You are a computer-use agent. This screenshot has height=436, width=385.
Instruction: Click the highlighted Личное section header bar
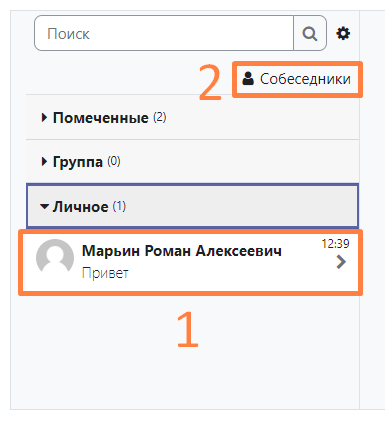pyautogui.click(x=192, y=206)
